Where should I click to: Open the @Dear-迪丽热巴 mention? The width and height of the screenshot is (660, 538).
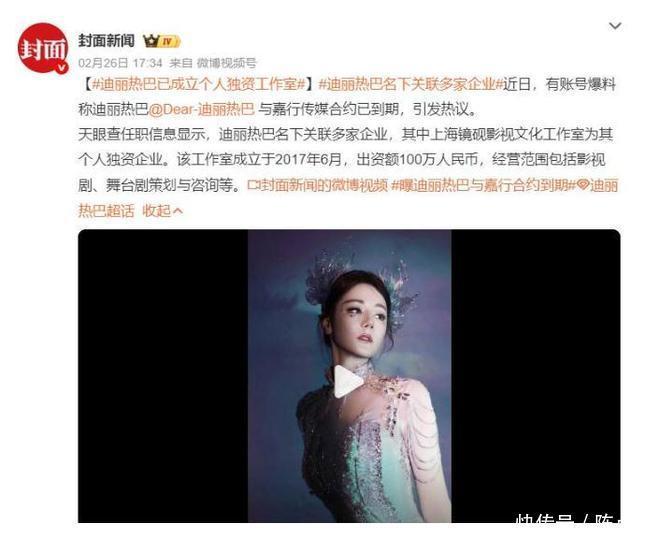pyautogui.click(x=202, y=109)
